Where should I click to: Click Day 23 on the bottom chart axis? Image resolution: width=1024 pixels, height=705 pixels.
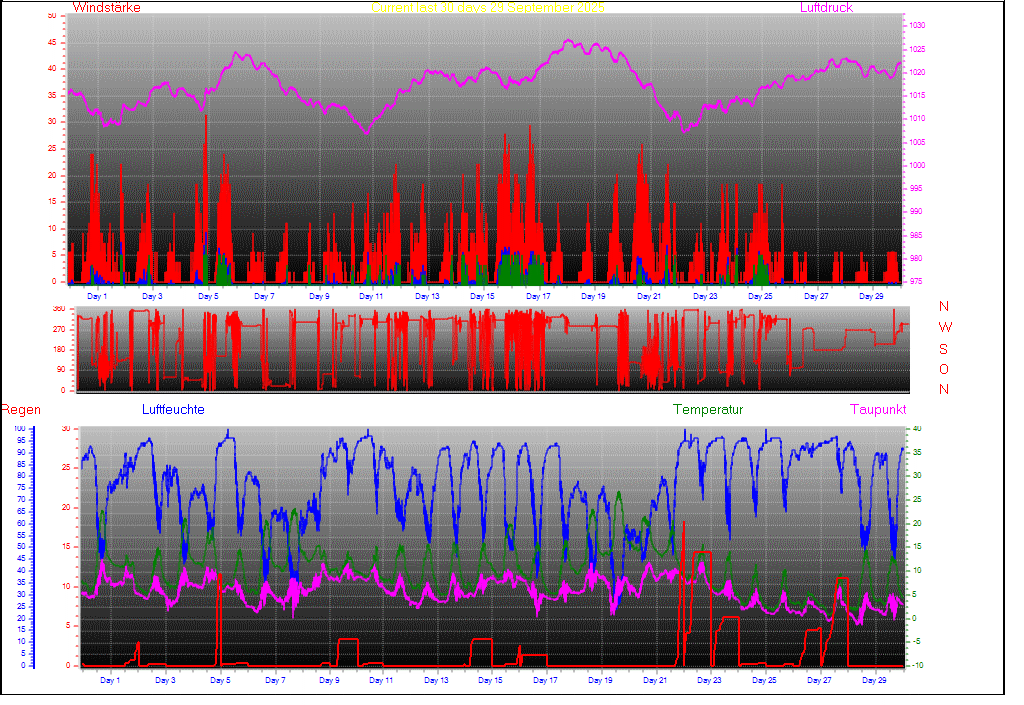point(709,680)
